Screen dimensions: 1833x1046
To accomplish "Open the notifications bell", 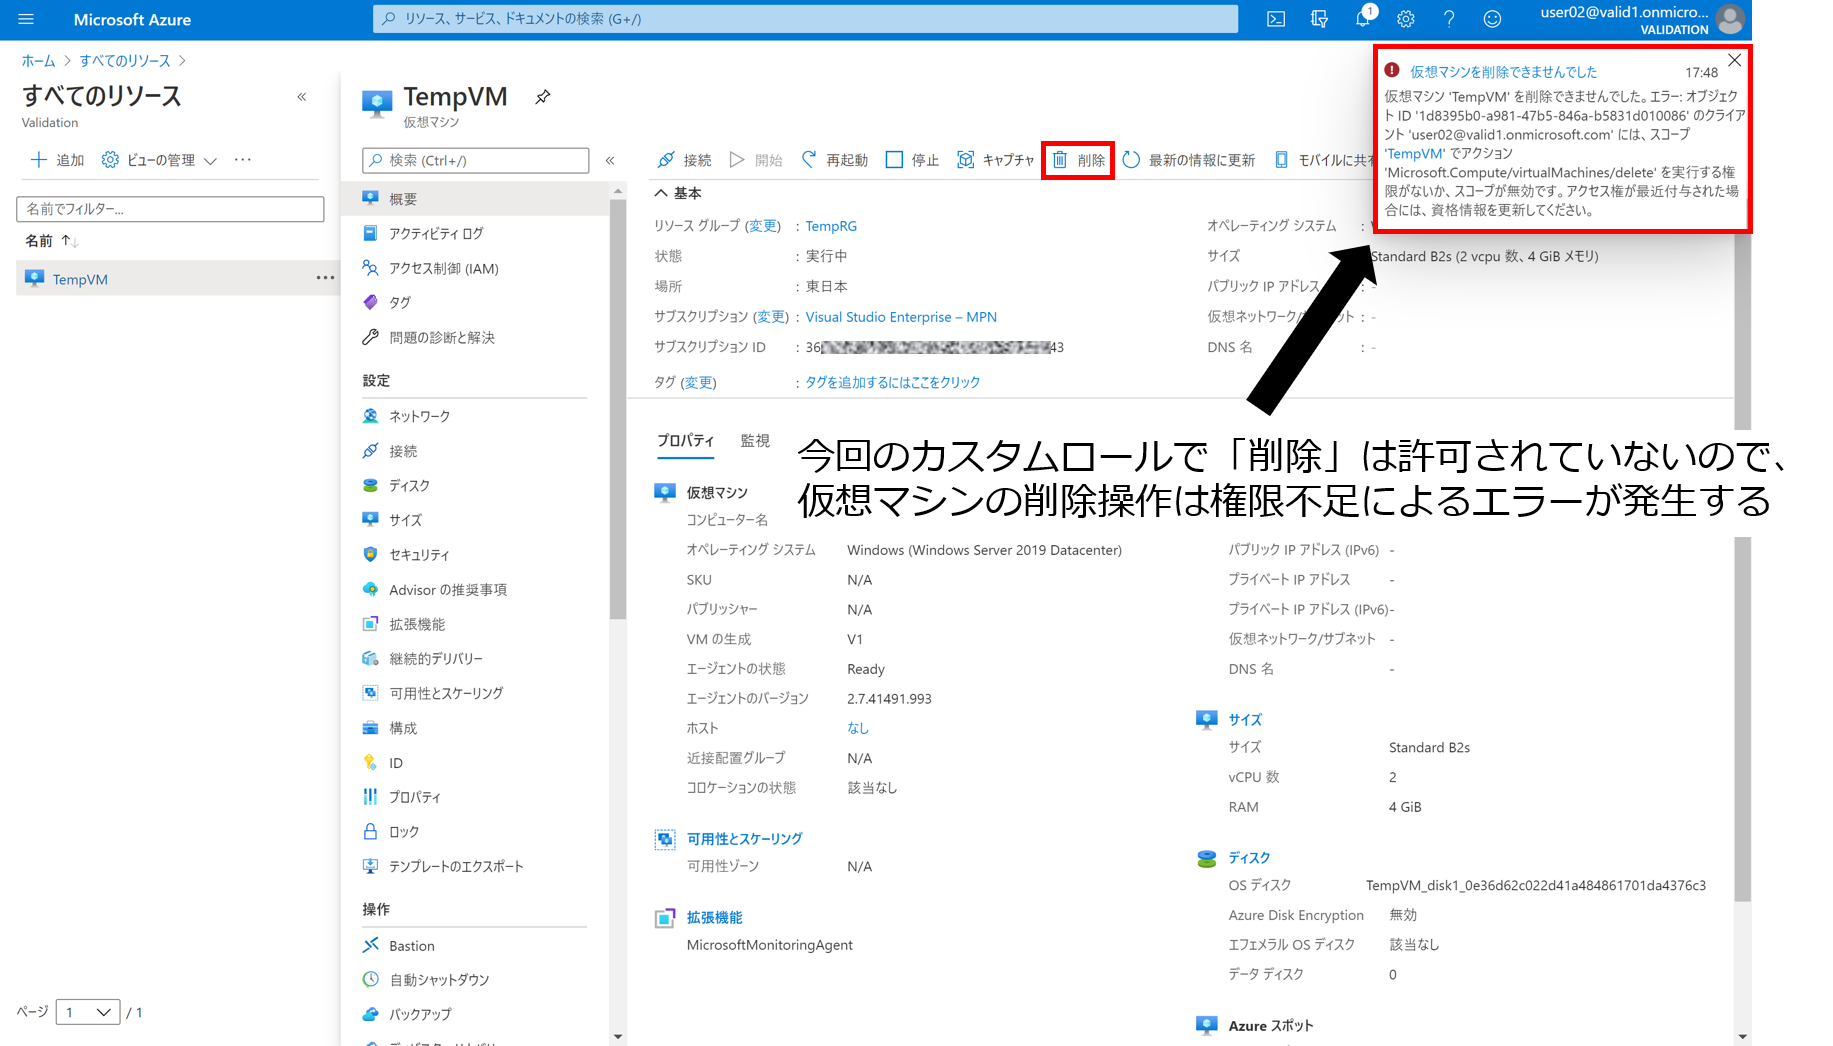I will pyautogui.click(x=1363, y=19).
